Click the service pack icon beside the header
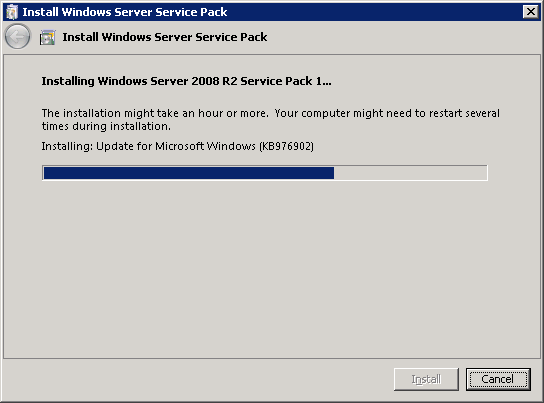 point(48,37)
